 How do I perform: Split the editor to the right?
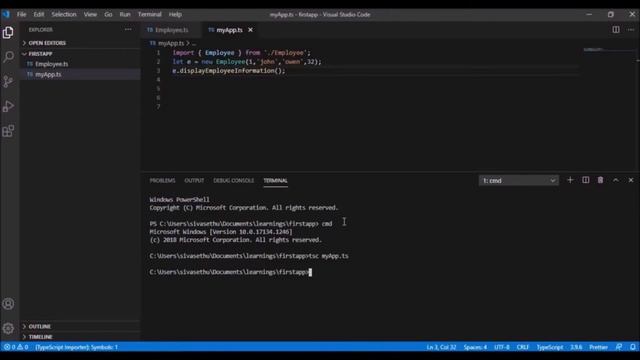coord(616,30)
